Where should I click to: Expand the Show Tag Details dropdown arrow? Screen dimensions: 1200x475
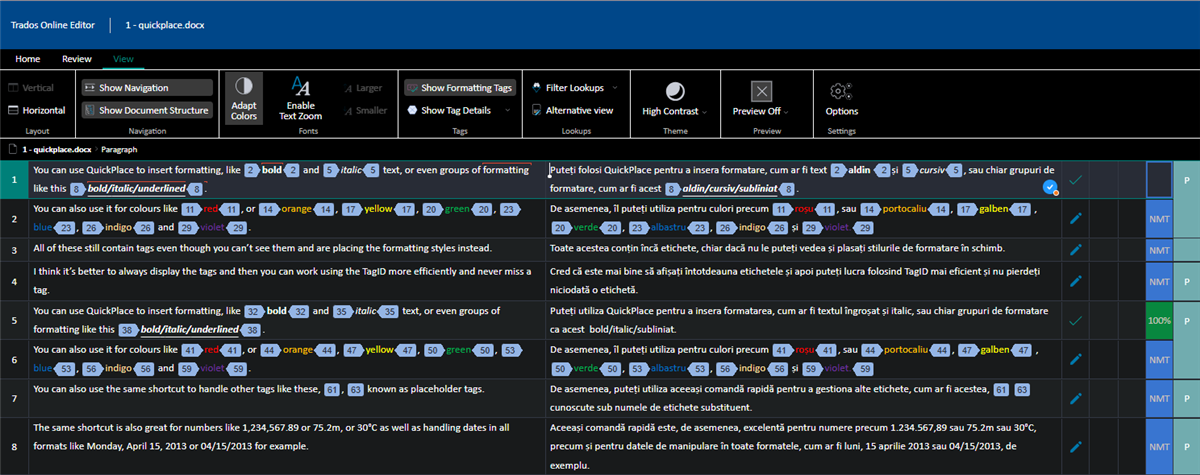pyautogui.click(x=508, y=110)
